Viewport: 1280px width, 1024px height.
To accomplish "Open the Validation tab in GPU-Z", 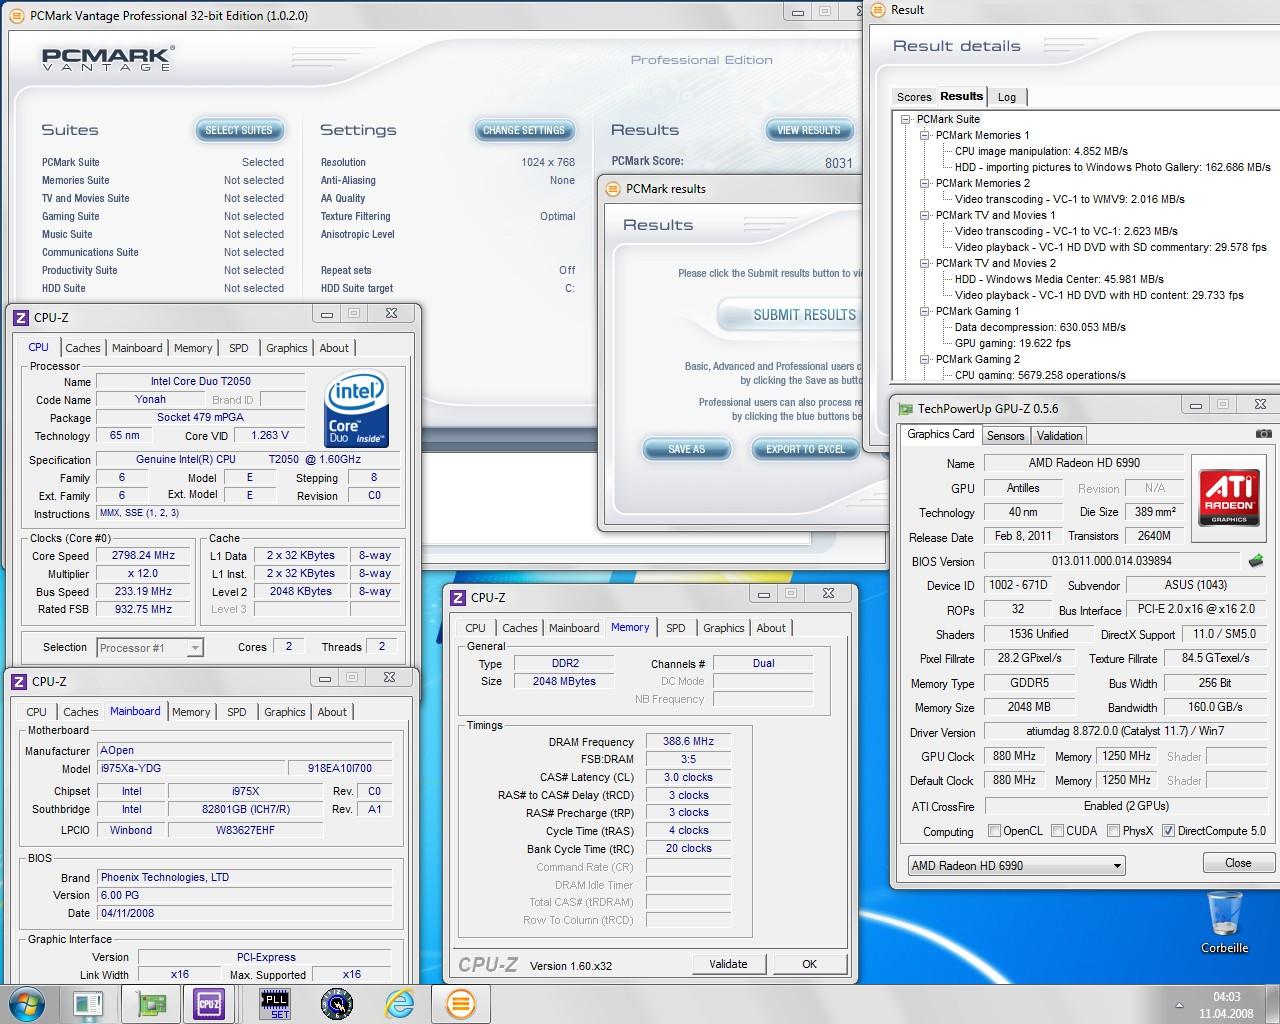I will tap(1059, 435).
